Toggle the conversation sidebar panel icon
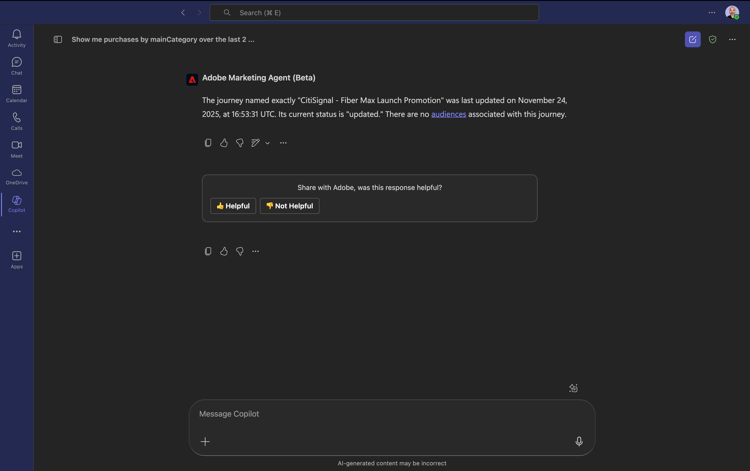 (x=58, y=39)
